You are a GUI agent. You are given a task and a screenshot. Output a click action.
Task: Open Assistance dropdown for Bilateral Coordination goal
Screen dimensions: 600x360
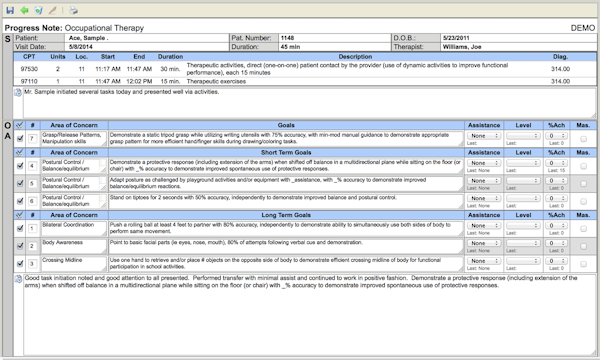click(x=484, y=226)
